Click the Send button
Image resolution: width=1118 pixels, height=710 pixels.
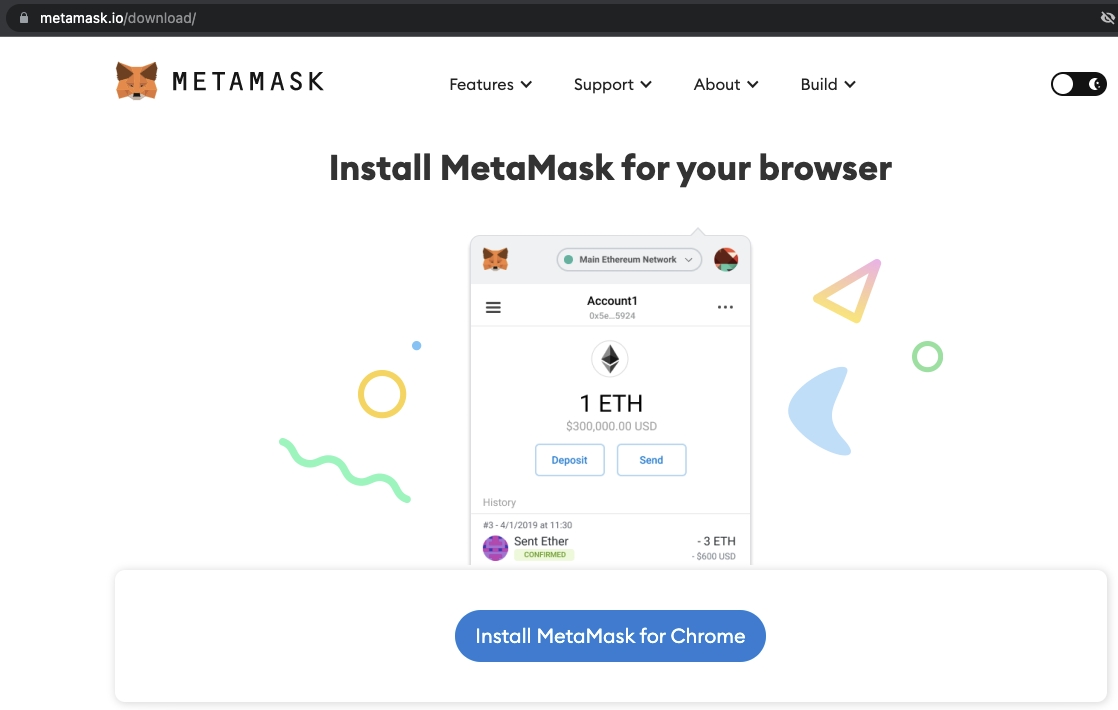(x=652, y=460)
